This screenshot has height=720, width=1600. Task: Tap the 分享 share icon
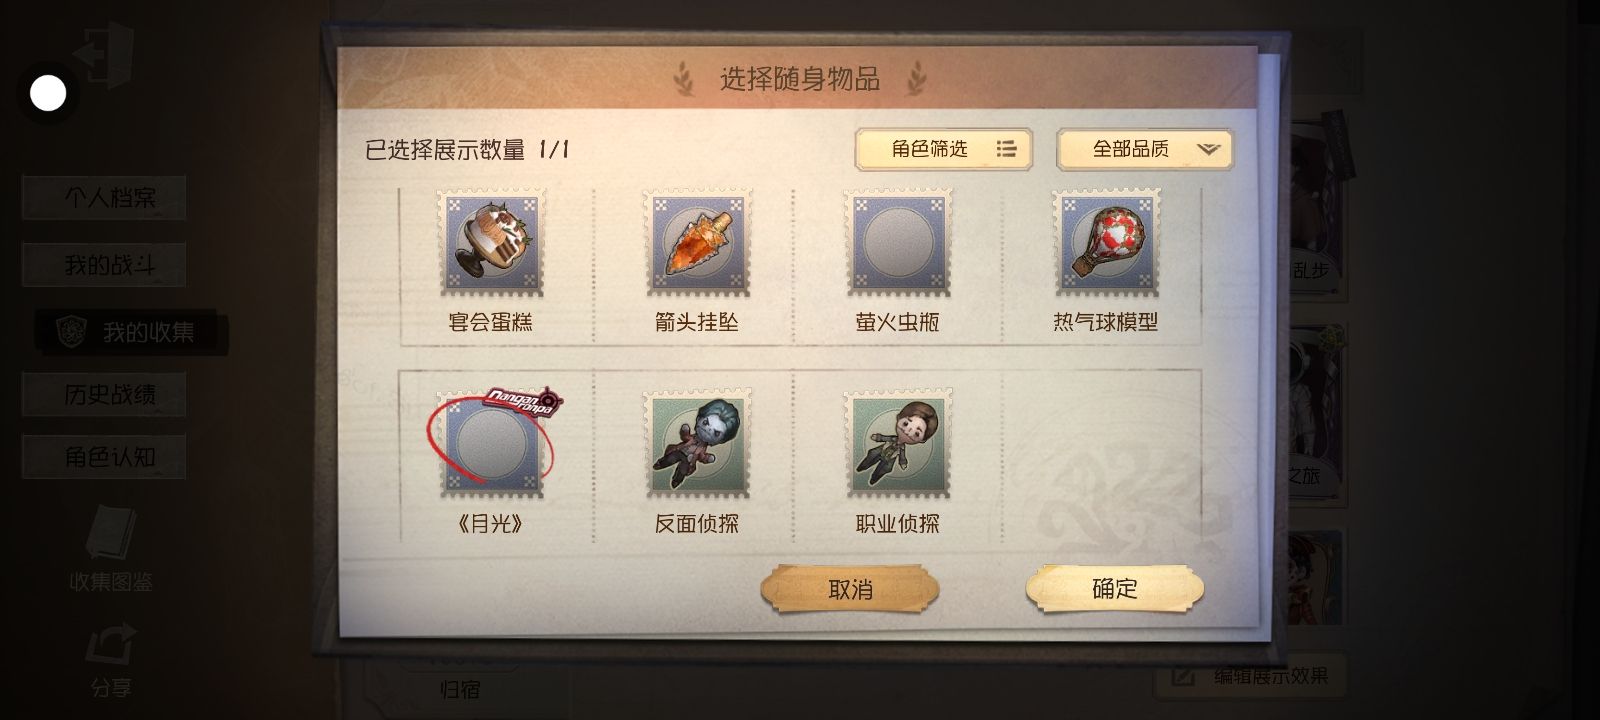point(110,661)
